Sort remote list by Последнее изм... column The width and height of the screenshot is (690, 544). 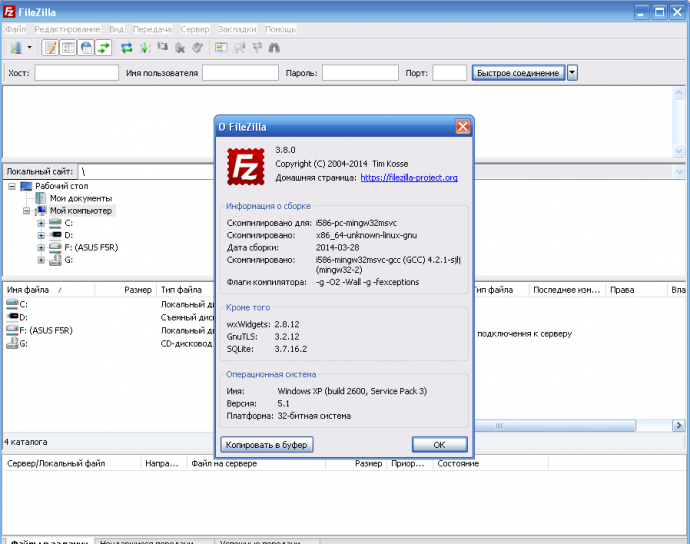(567, 290)
